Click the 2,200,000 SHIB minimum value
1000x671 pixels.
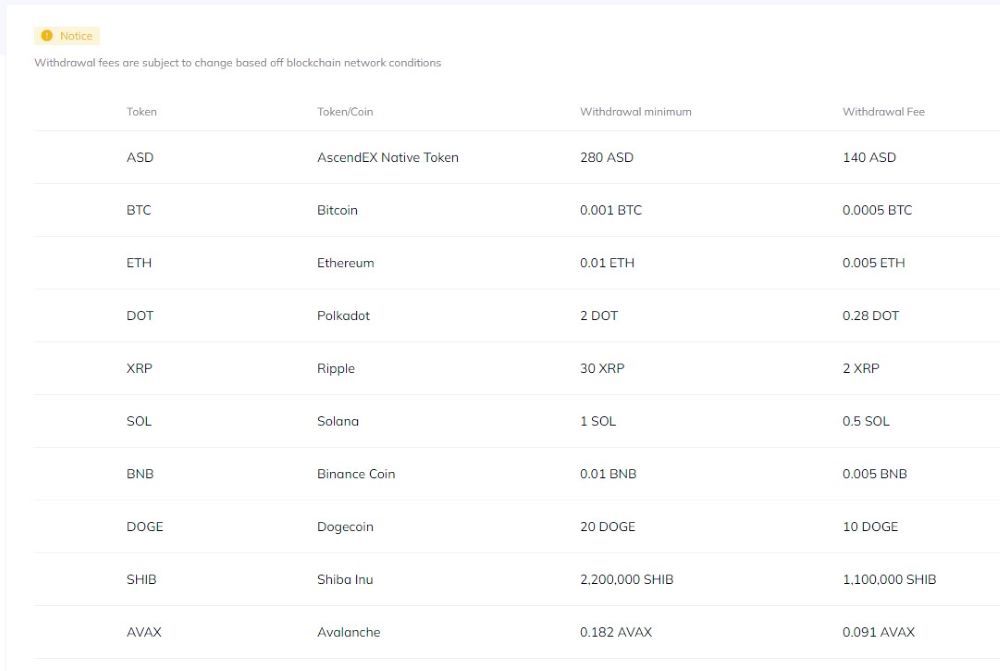coord(626,580)
